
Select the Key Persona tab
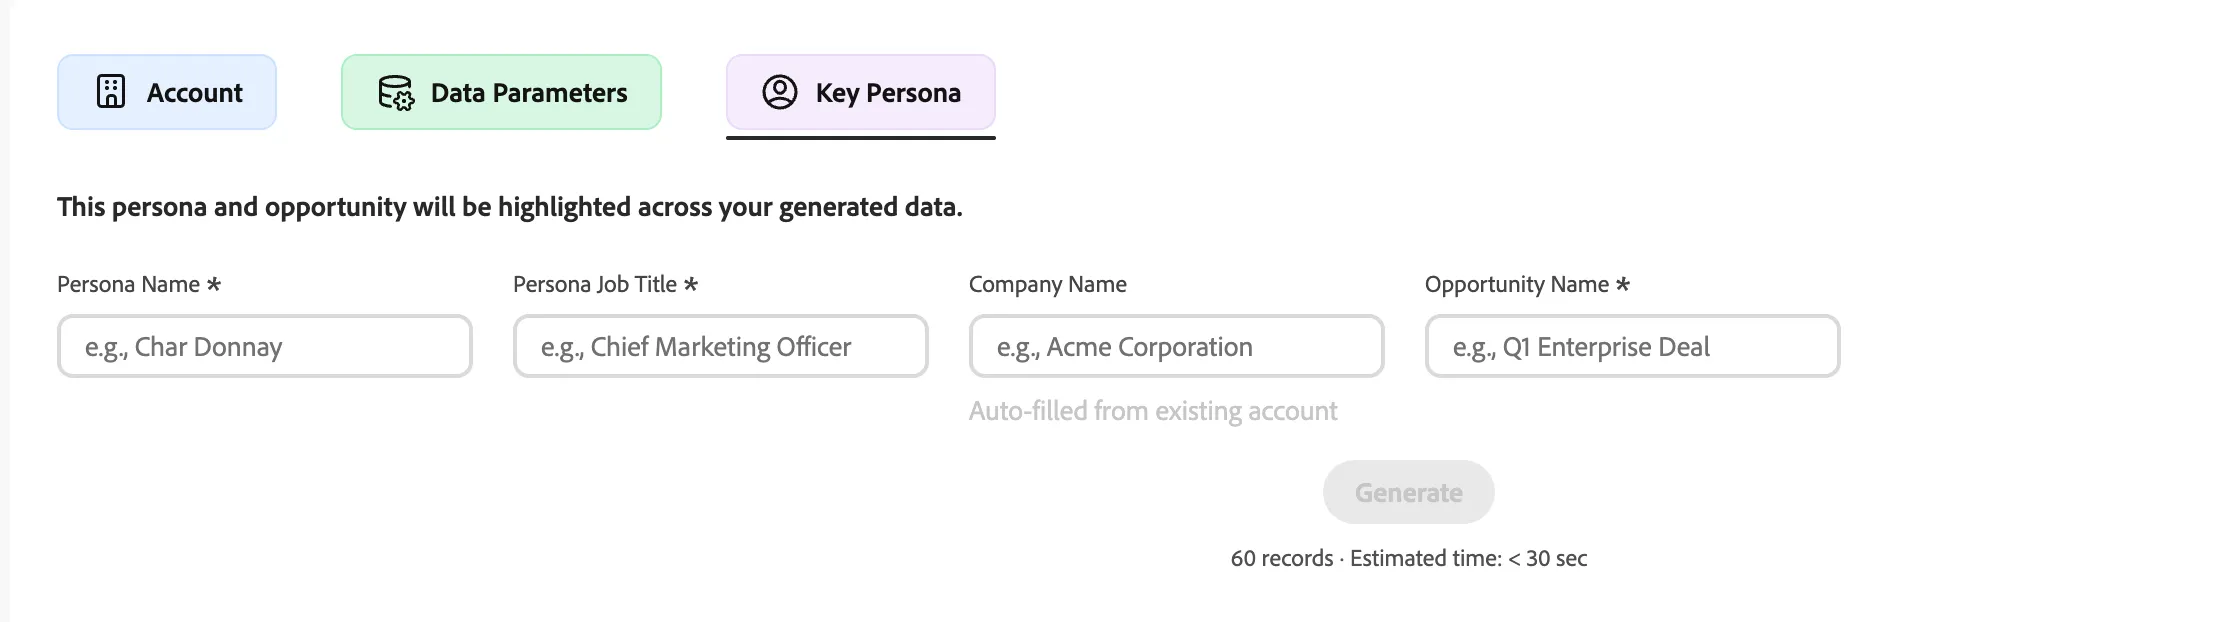click(860, 92)
